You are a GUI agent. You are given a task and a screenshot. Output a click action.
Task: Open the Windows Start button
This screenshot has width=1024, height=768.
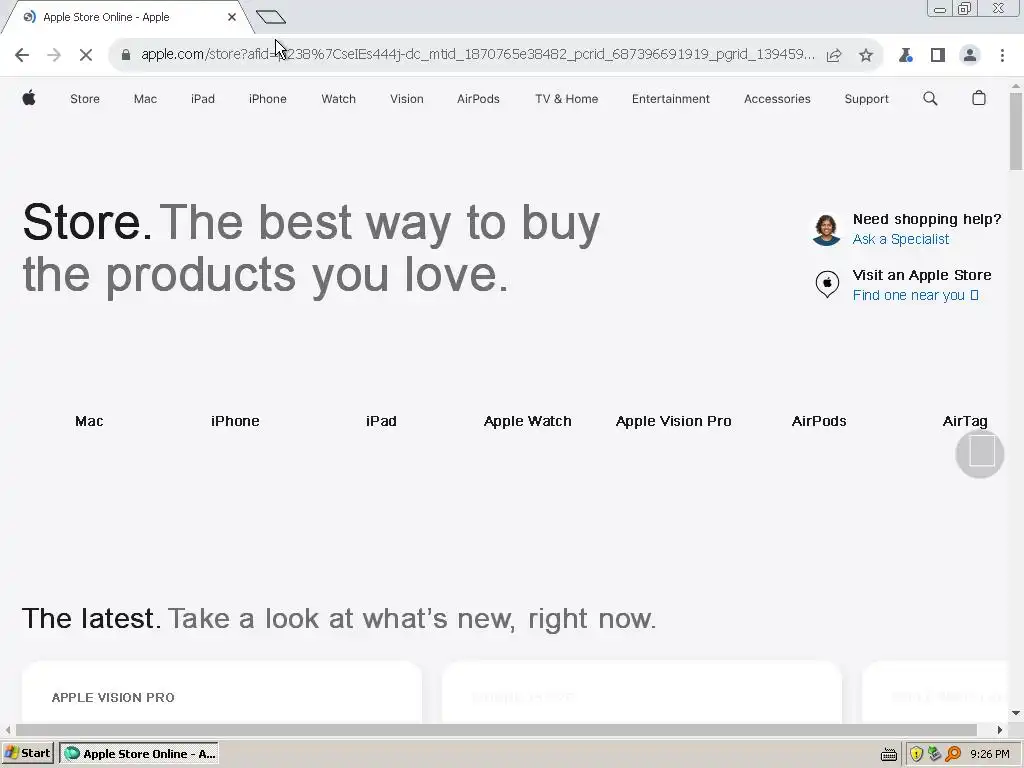click(28, 753)
